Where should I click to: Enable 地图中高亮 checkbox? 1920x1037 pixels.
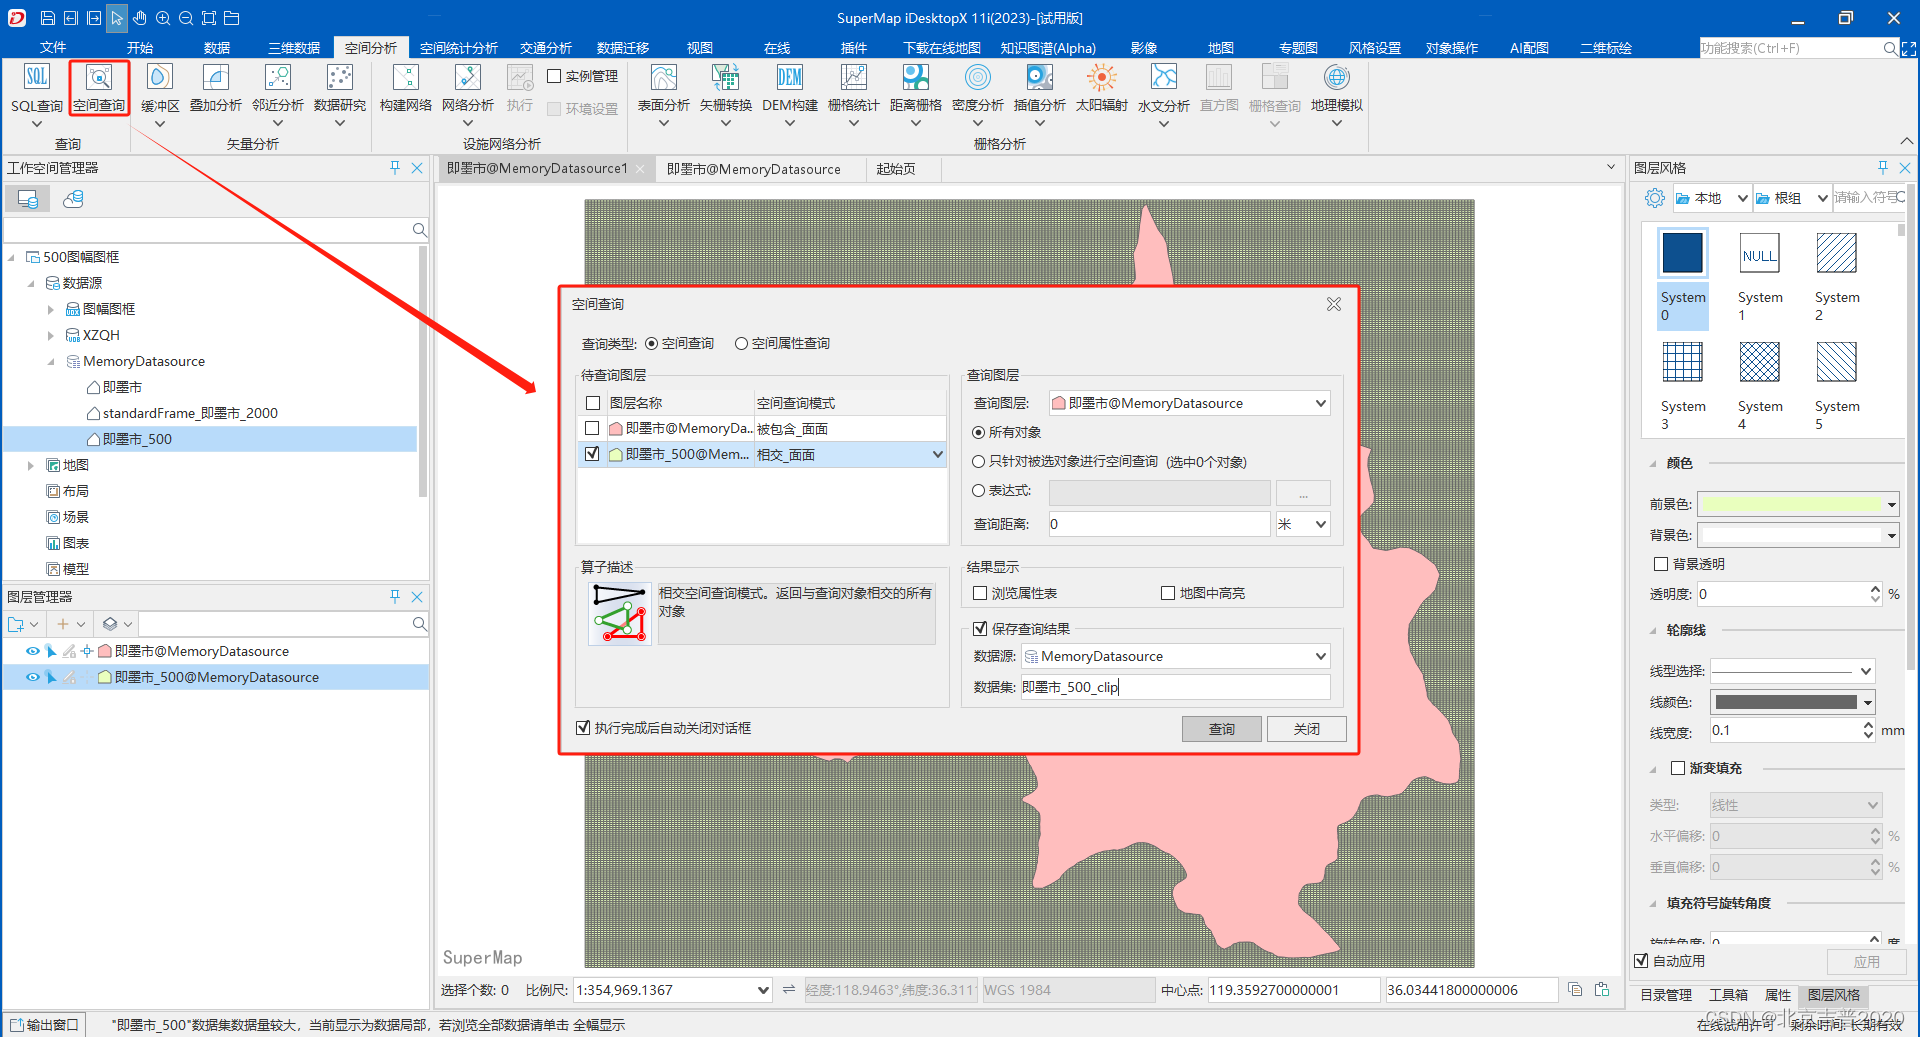(x=1168, y=593)
